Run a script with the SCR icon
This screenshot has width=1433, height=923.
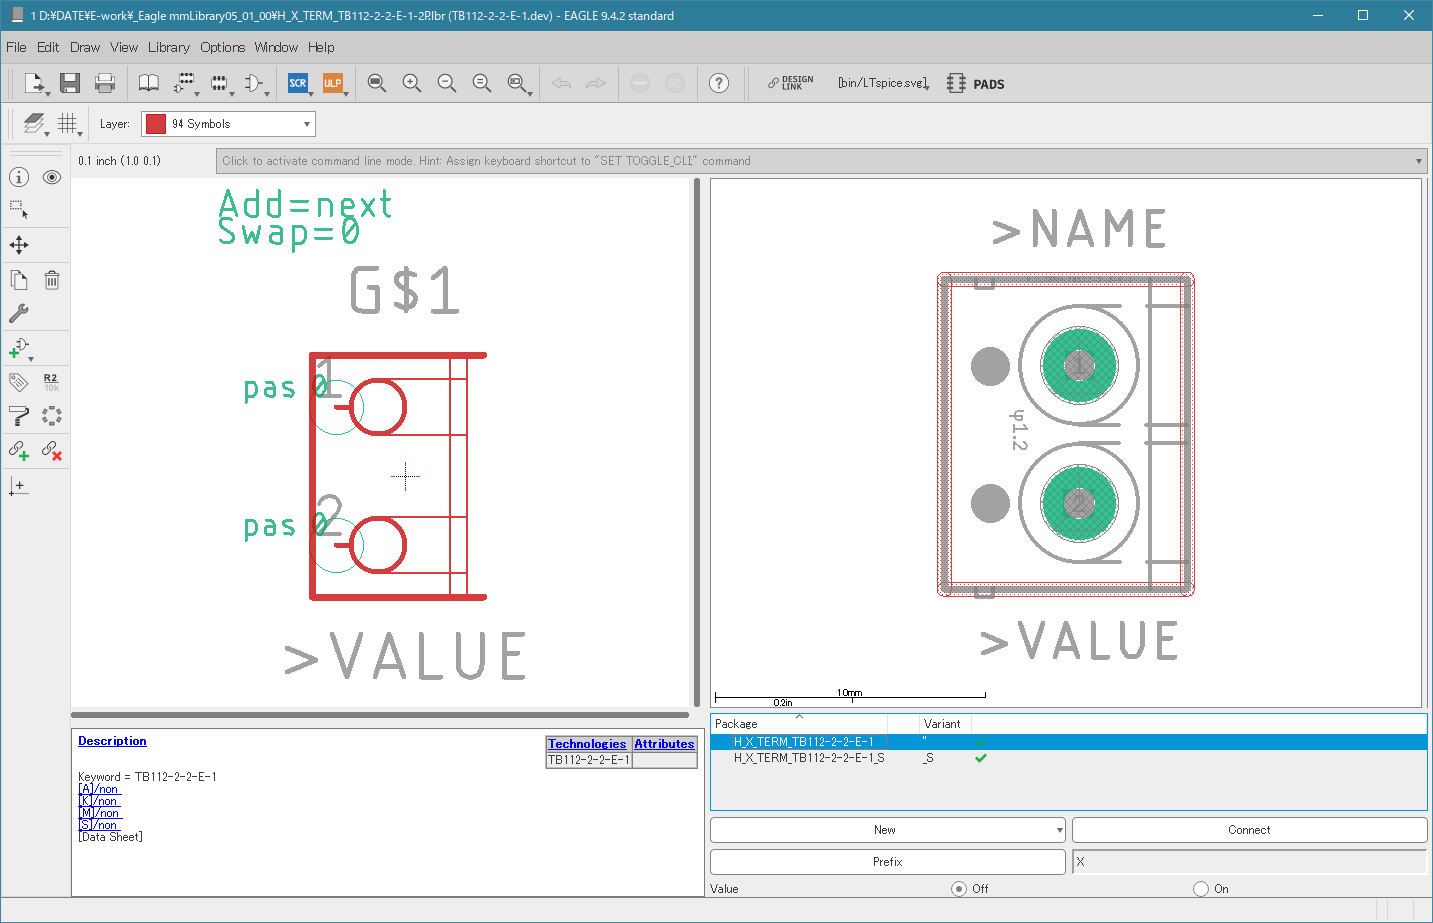(298, 83)
